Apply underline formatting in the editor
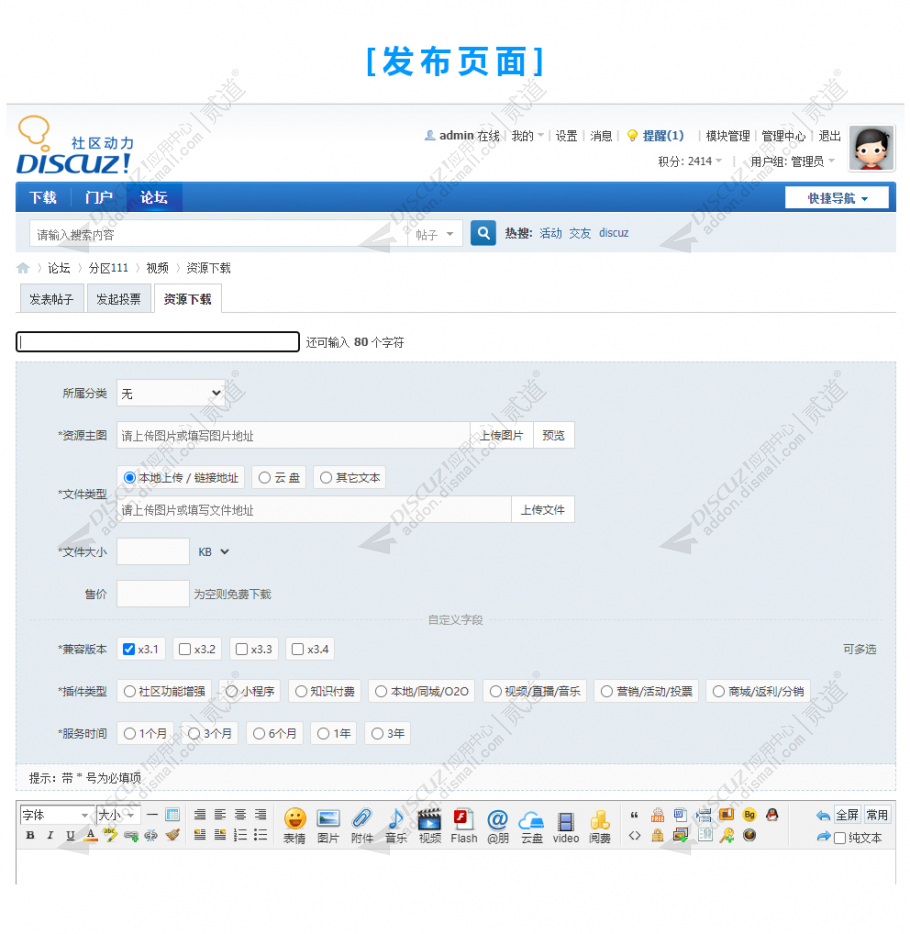 [70, 835]
